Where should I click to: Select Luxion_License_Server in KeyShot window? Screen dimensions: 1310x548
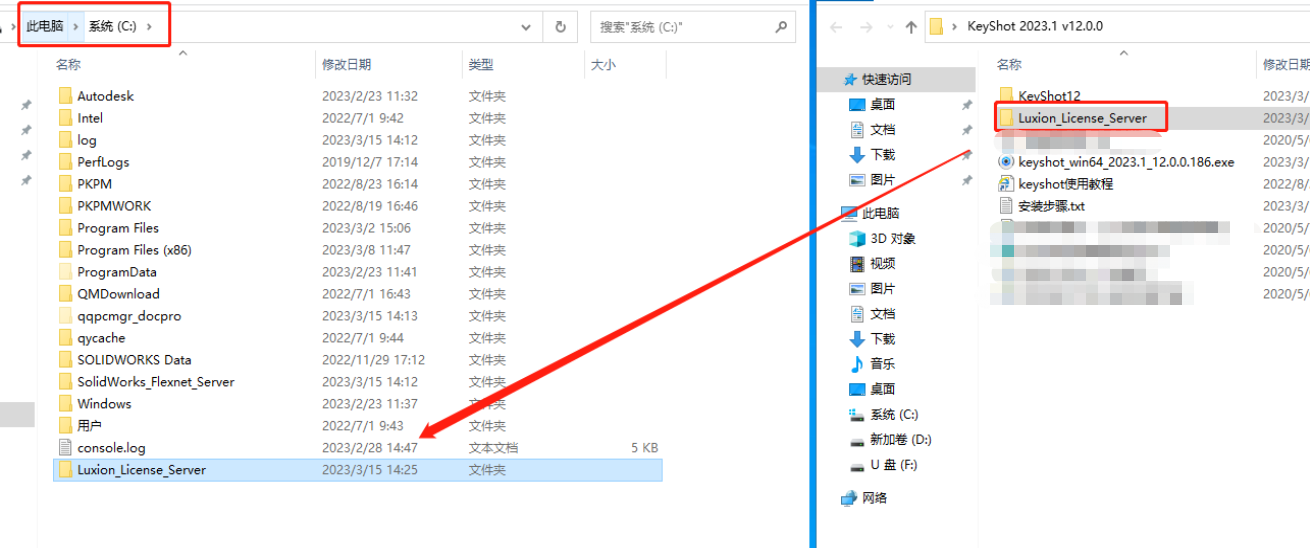[1082, 118]
